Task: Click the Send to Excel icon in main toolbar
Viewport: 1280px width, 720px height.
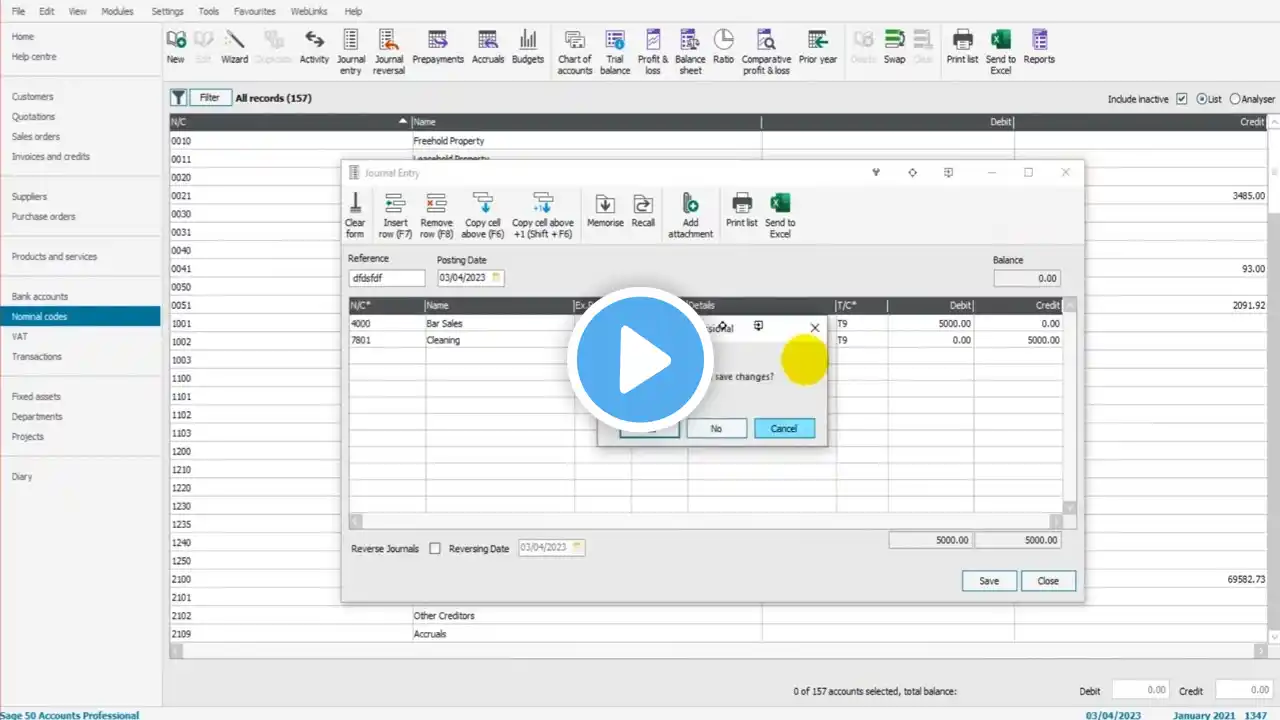Action: 1000,51
